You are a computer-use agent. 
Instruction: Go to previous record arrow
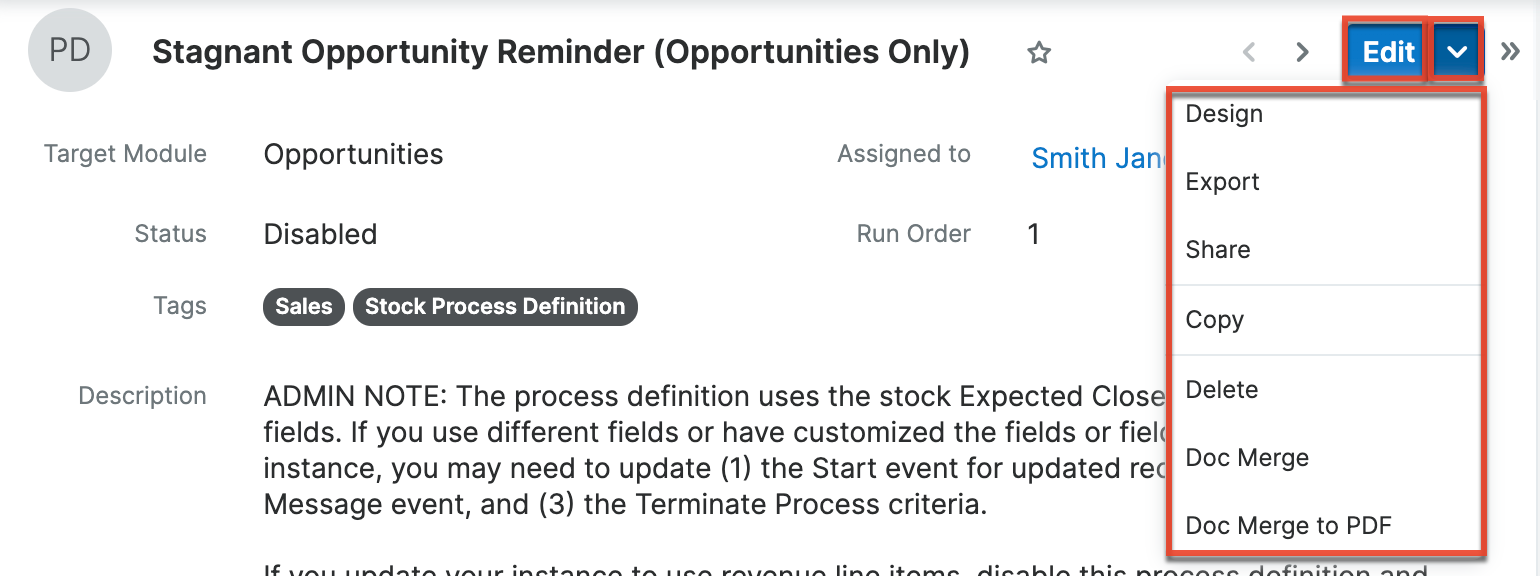click(1249, 52)
